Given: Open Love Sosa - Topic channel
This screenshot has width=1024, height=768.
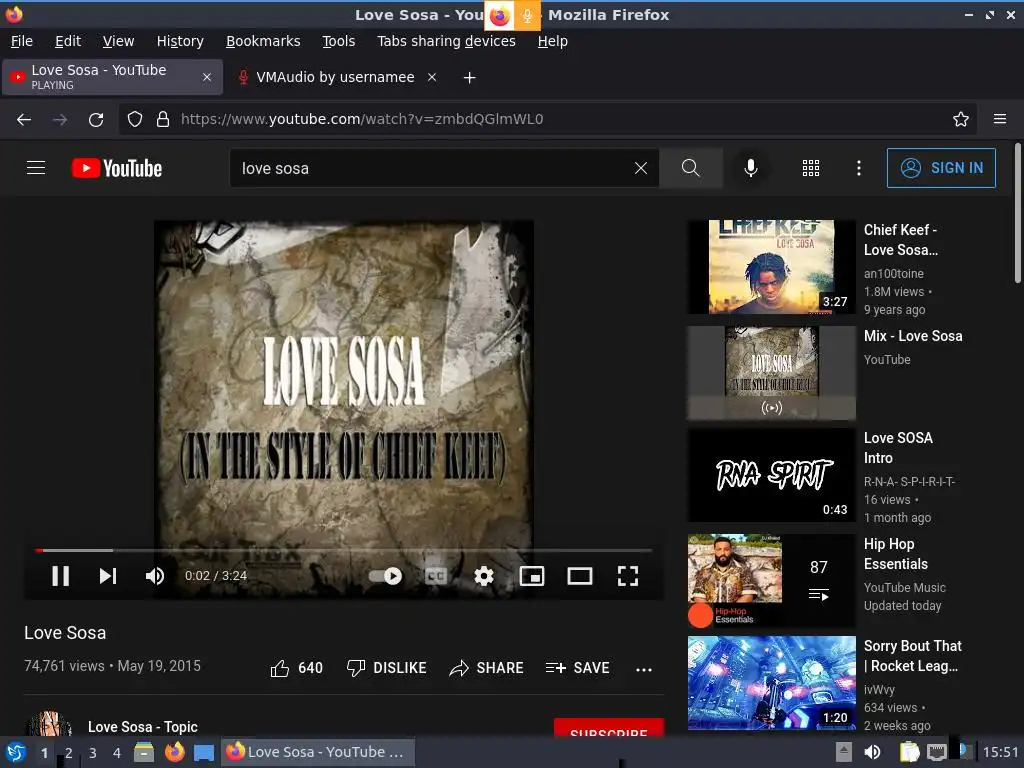Looking at the screenshot, I should tap(142, 727).
